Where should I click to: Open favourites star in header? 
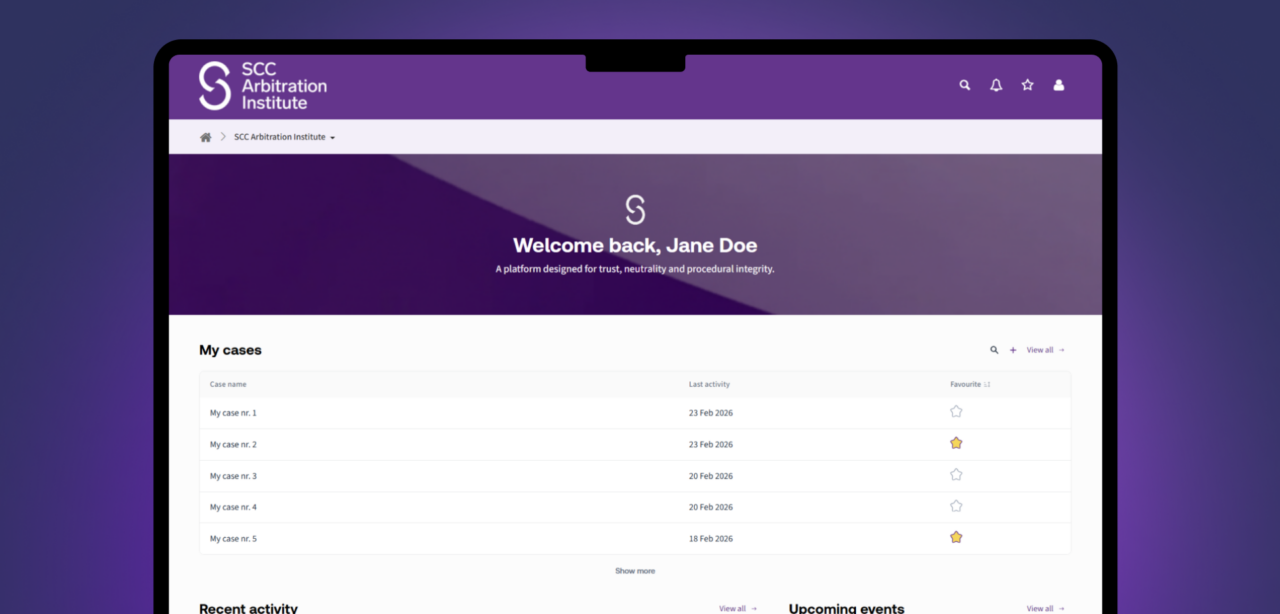click(1027, 86)
